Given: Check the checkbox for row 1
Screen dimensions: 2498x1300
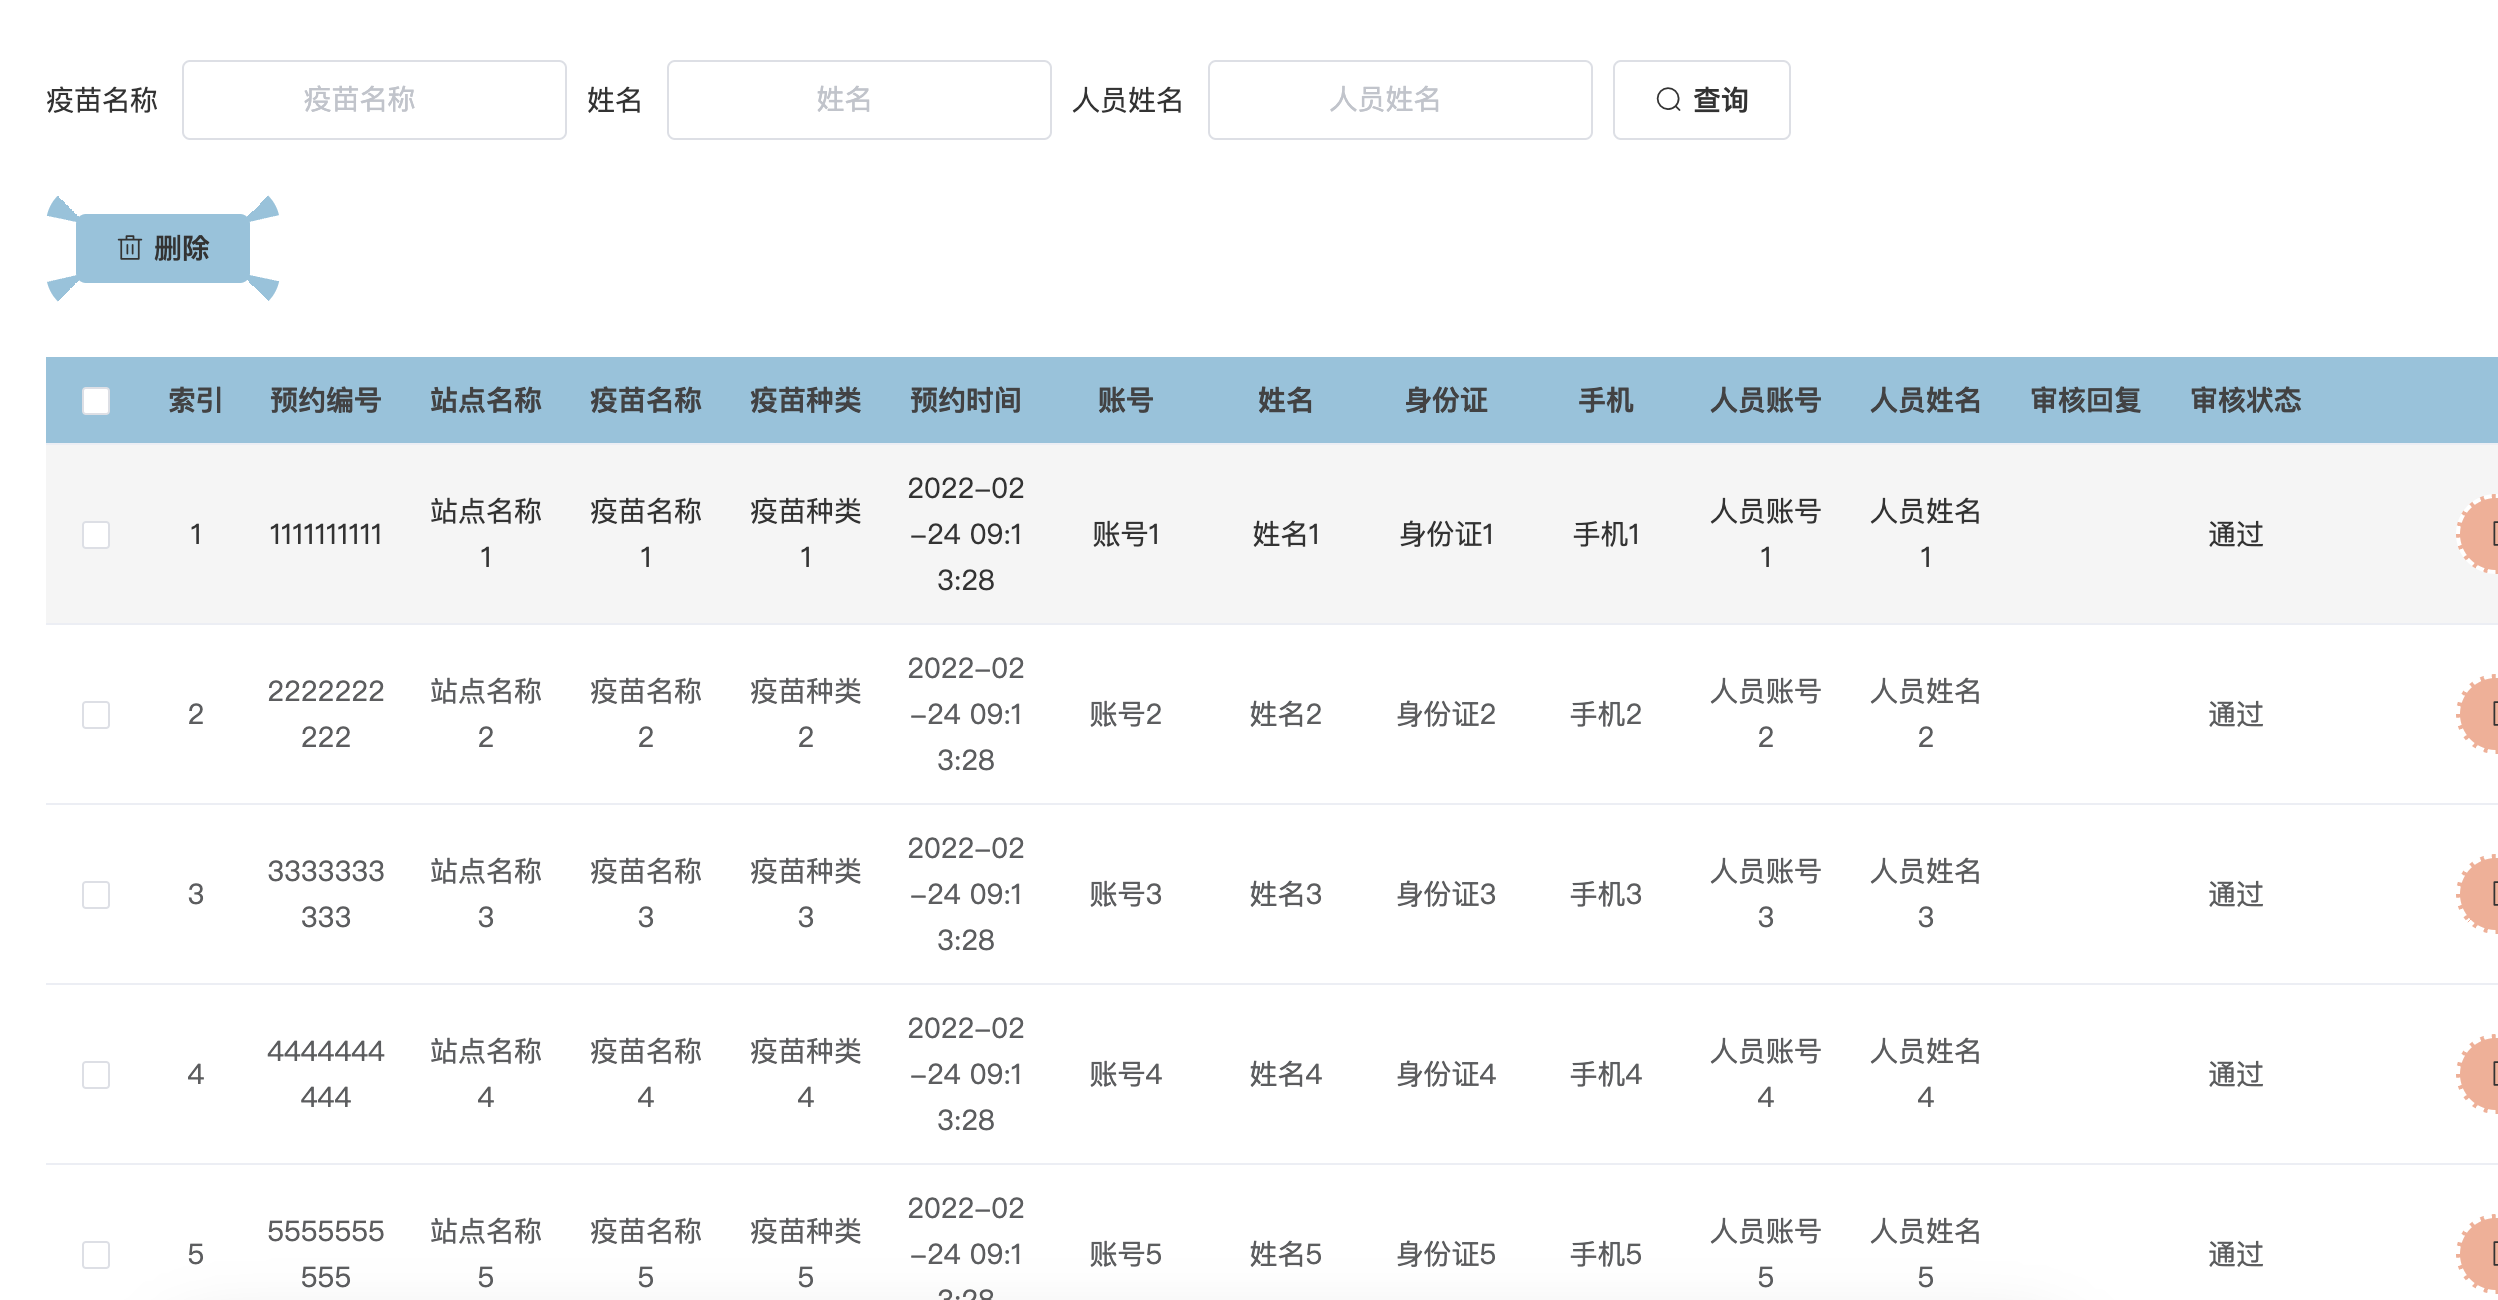Looking at the screenshot, I should coord(96,535).
